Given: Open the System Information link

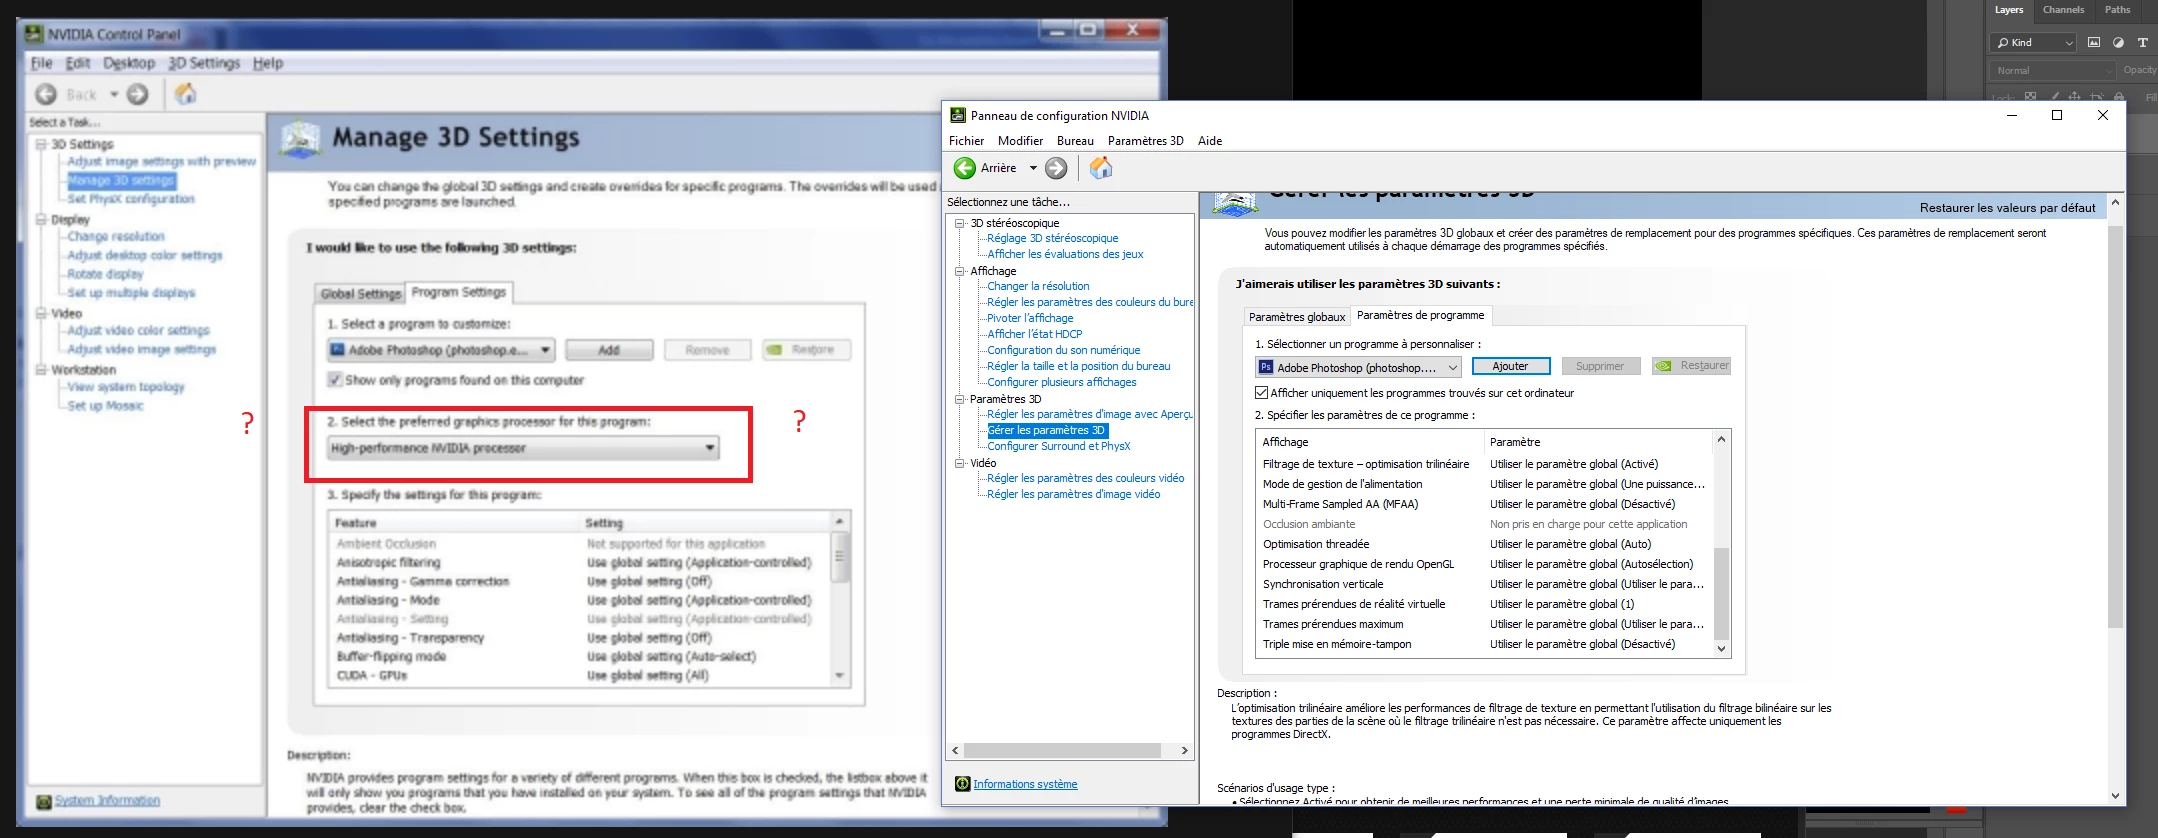Looking at the screenshot, I should (107, 801).
